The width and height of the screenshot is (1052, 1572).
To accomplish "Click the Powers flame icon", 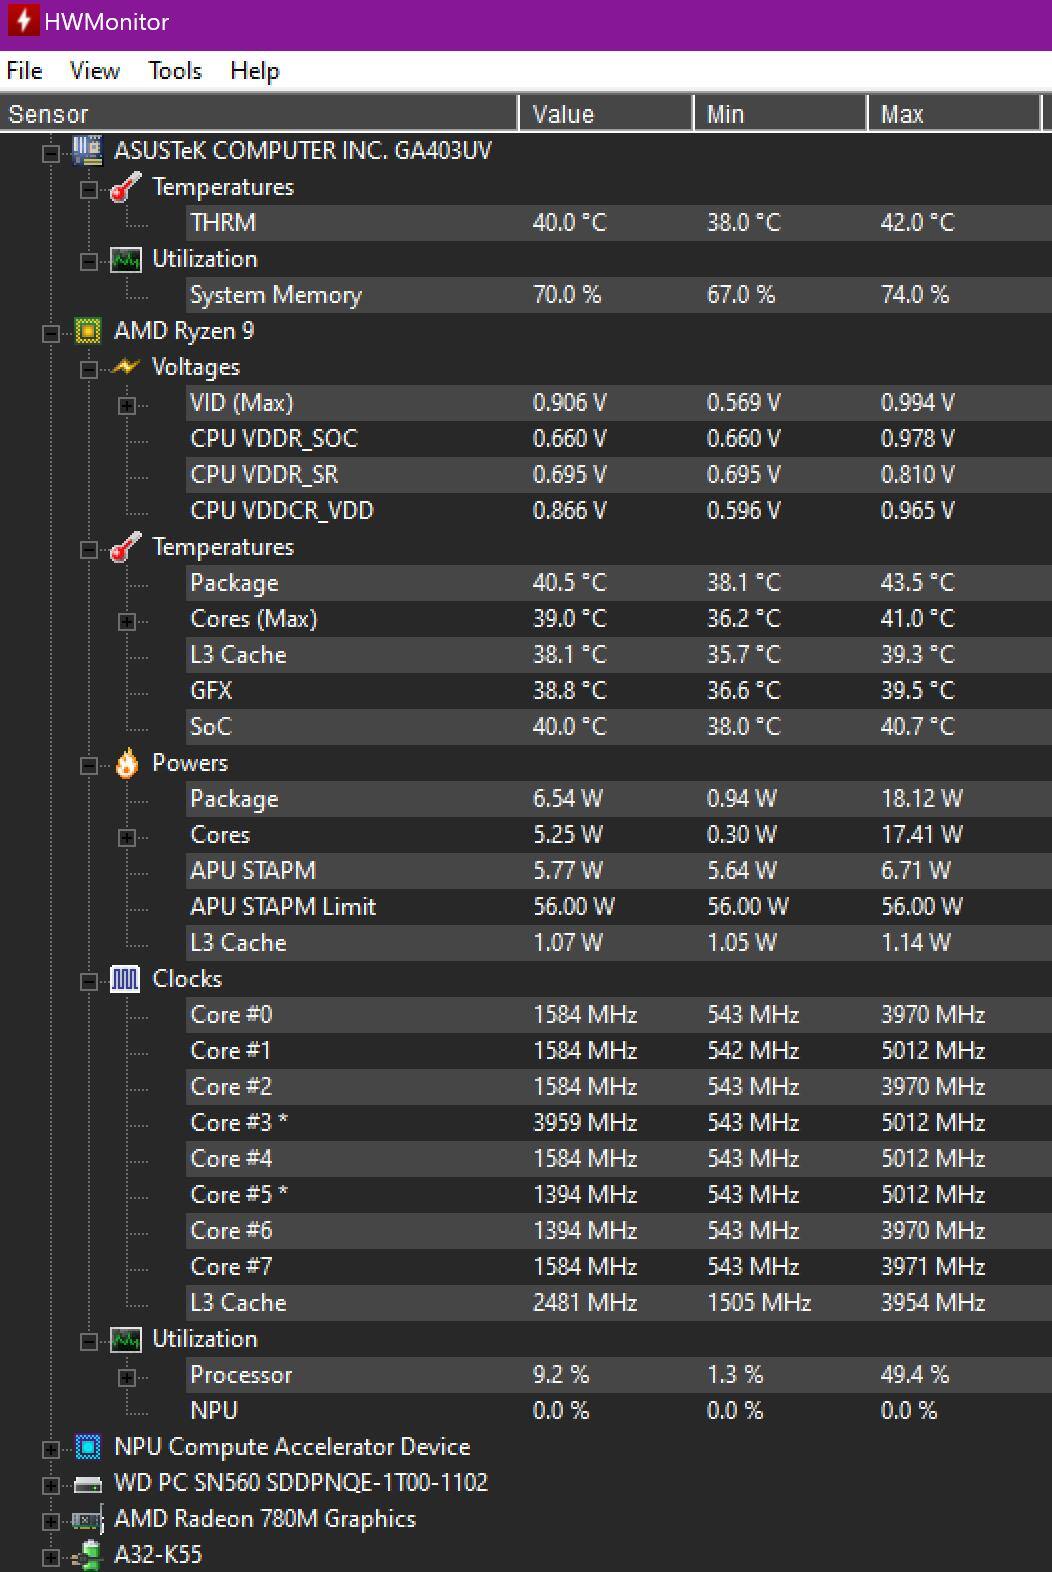I will click(126, 764).
